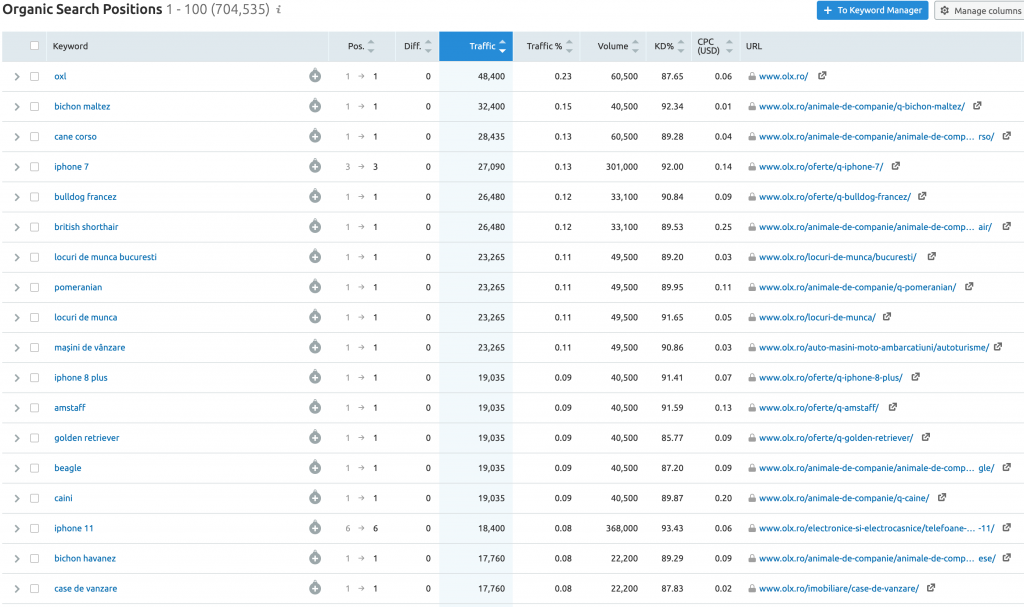This screenshot has width=1024, height=607.
Task: Expand the 'oxl' row details
Action: pos(17,76)
